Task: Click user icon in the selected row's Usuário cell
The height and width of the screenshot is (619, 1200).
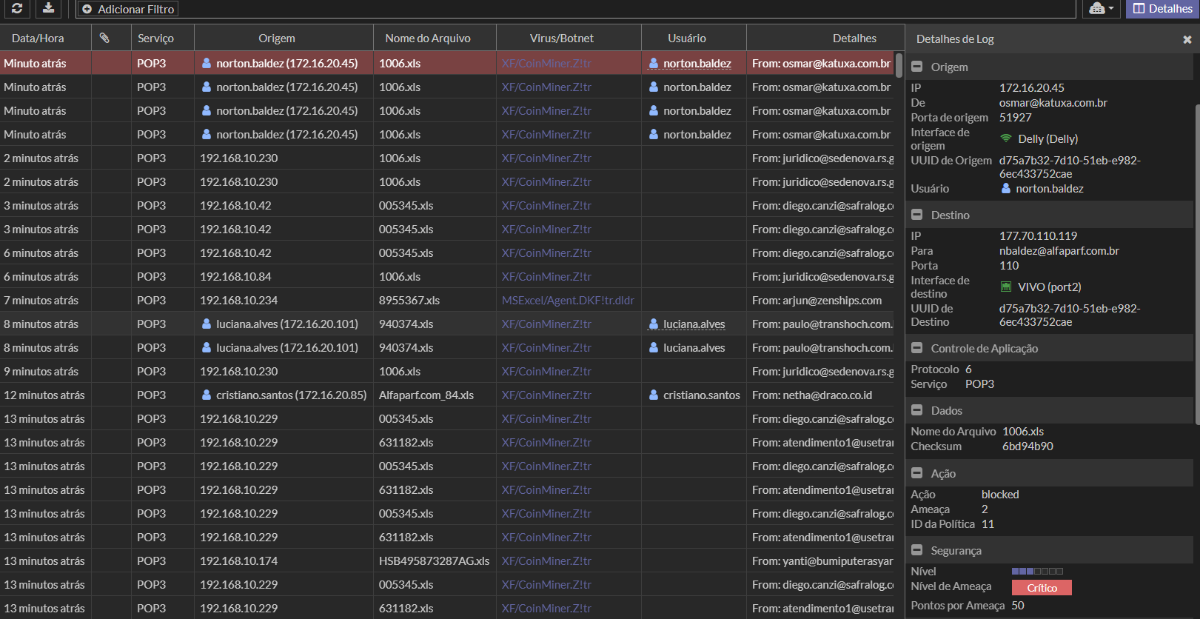Action: click(654, 63)
